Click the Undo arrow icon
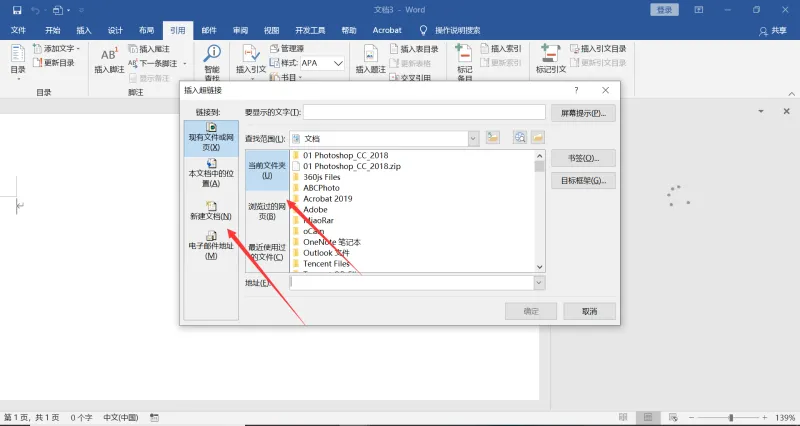The height and width of the screenshot is (426, 800). pyautogui.click(x=35, y=10)
